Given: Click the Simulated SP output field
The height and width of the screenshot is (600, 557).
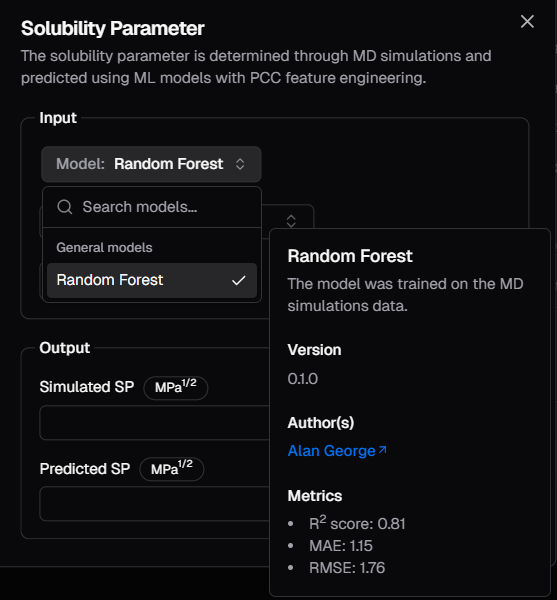Looking at the screenshot, I should [155, 423].
